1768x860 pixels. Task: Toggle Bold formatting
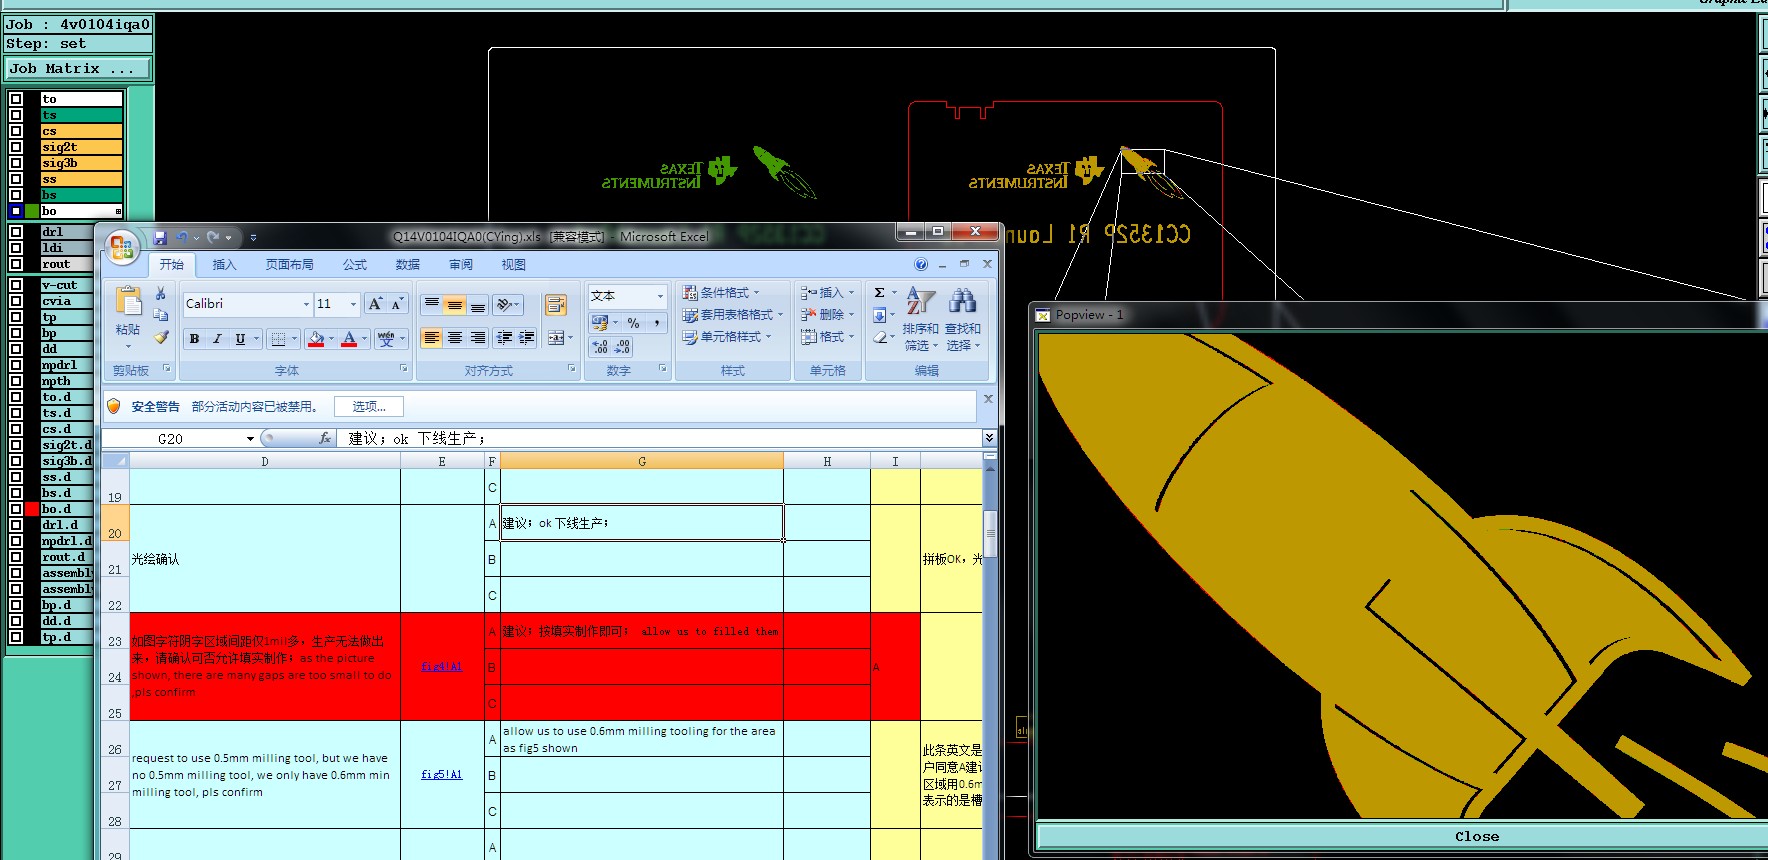[194, 339]
